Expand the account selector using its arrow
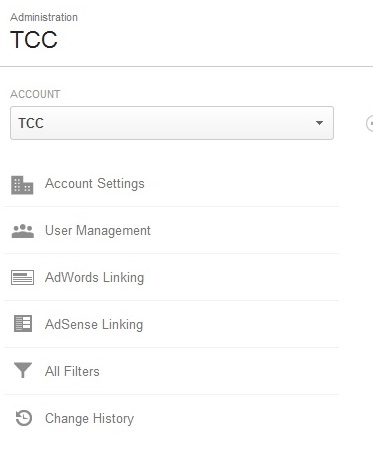The image size is (373, 455). click(319, 123)
